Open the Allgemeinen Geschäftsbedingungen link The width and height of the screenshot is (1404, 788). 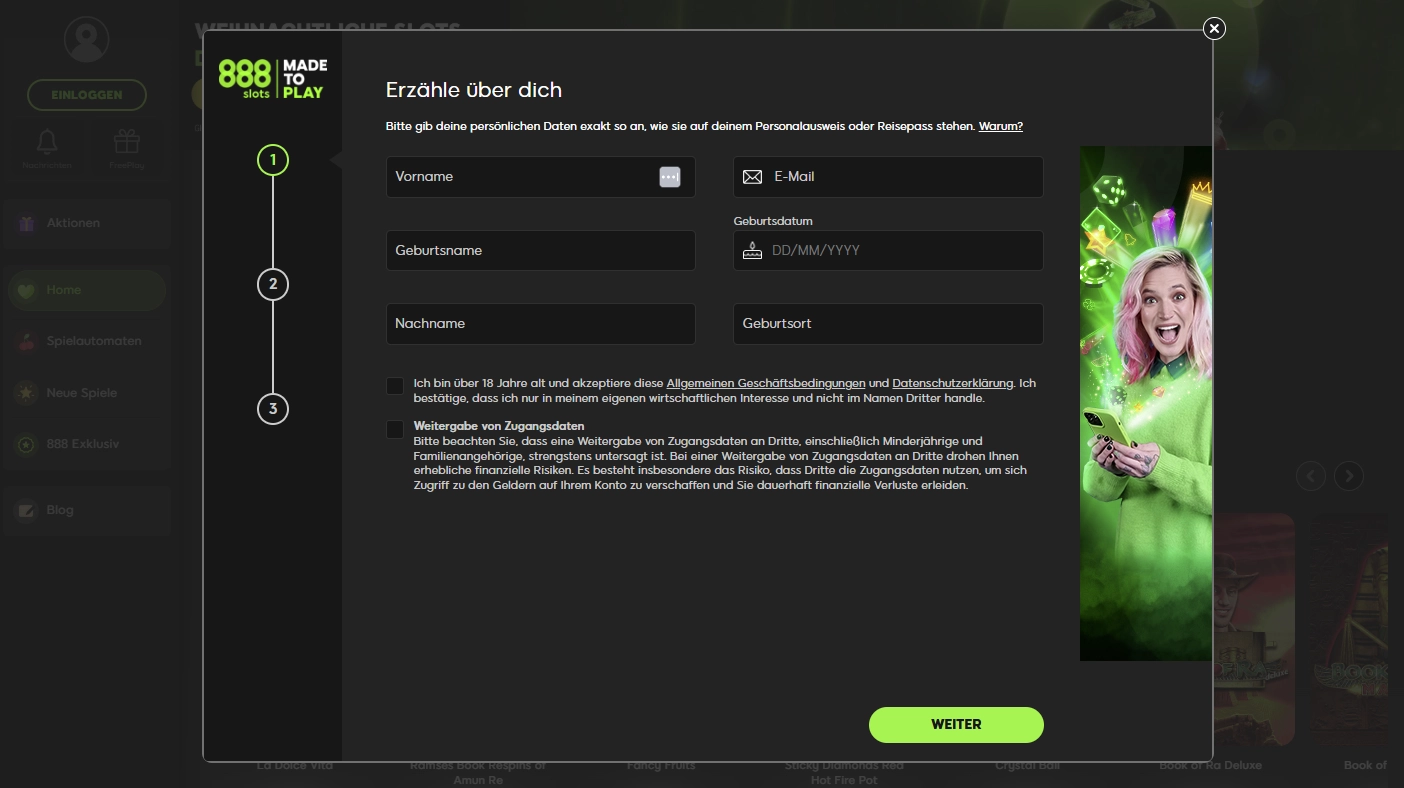pyautogui.click(x=766, y=383)
